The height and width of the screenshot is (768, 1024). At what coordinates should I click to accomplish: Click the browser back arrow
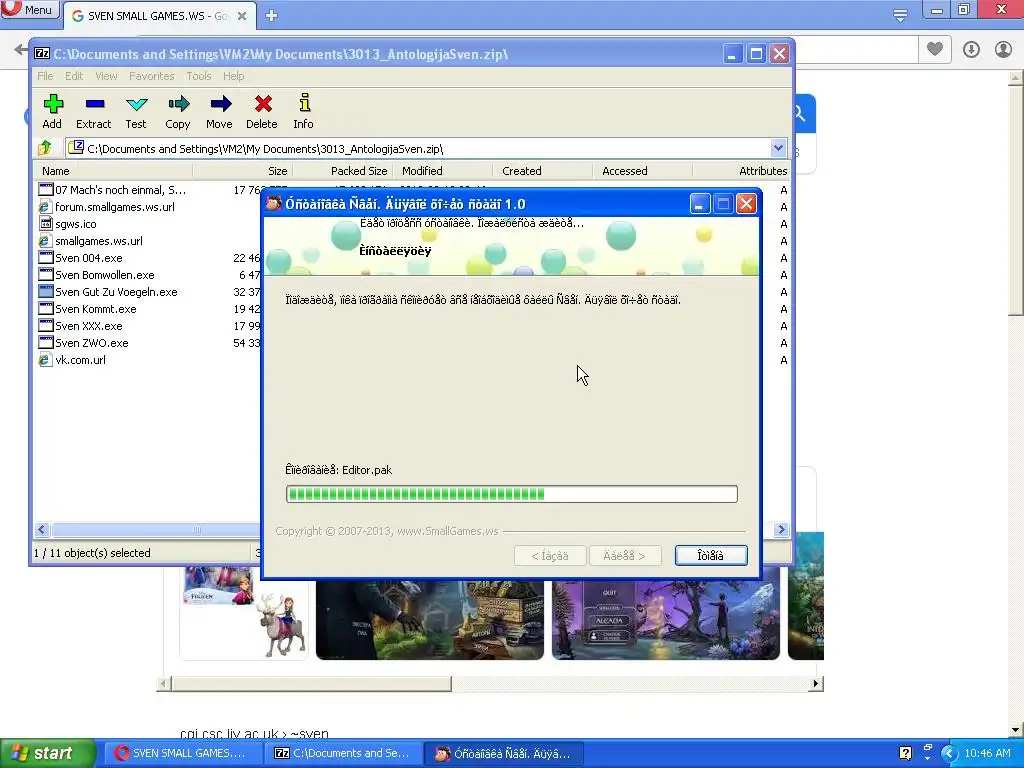tap(21, 50)
